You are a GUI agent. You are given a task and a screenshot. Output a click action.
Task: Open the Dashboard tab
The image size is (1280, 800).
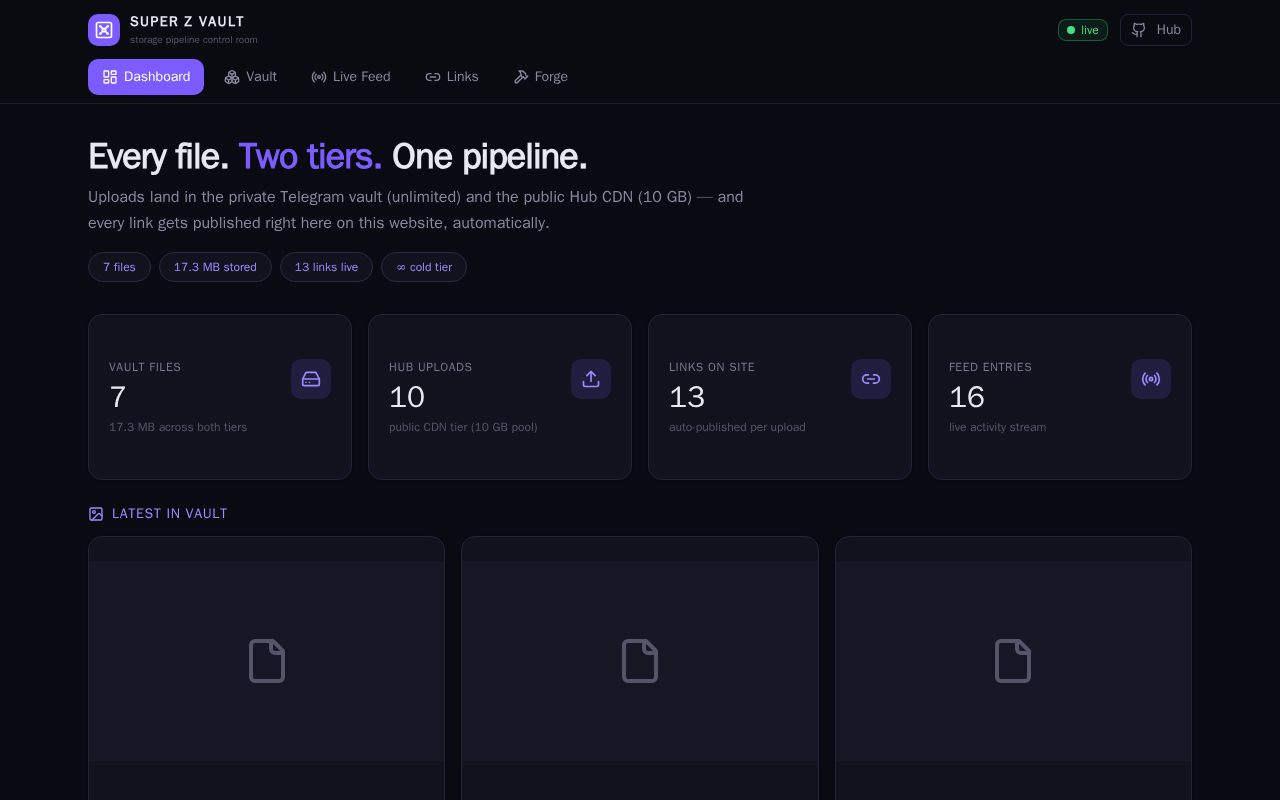click(x=146, y=77)
